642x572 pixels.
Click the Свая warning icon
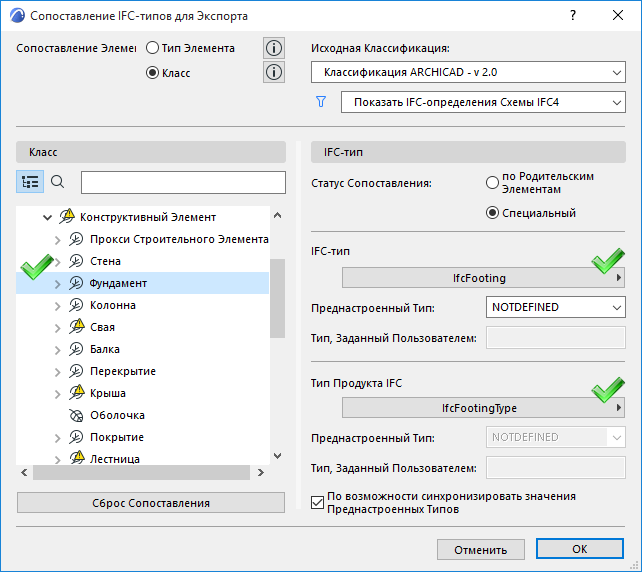pos(77,327)
